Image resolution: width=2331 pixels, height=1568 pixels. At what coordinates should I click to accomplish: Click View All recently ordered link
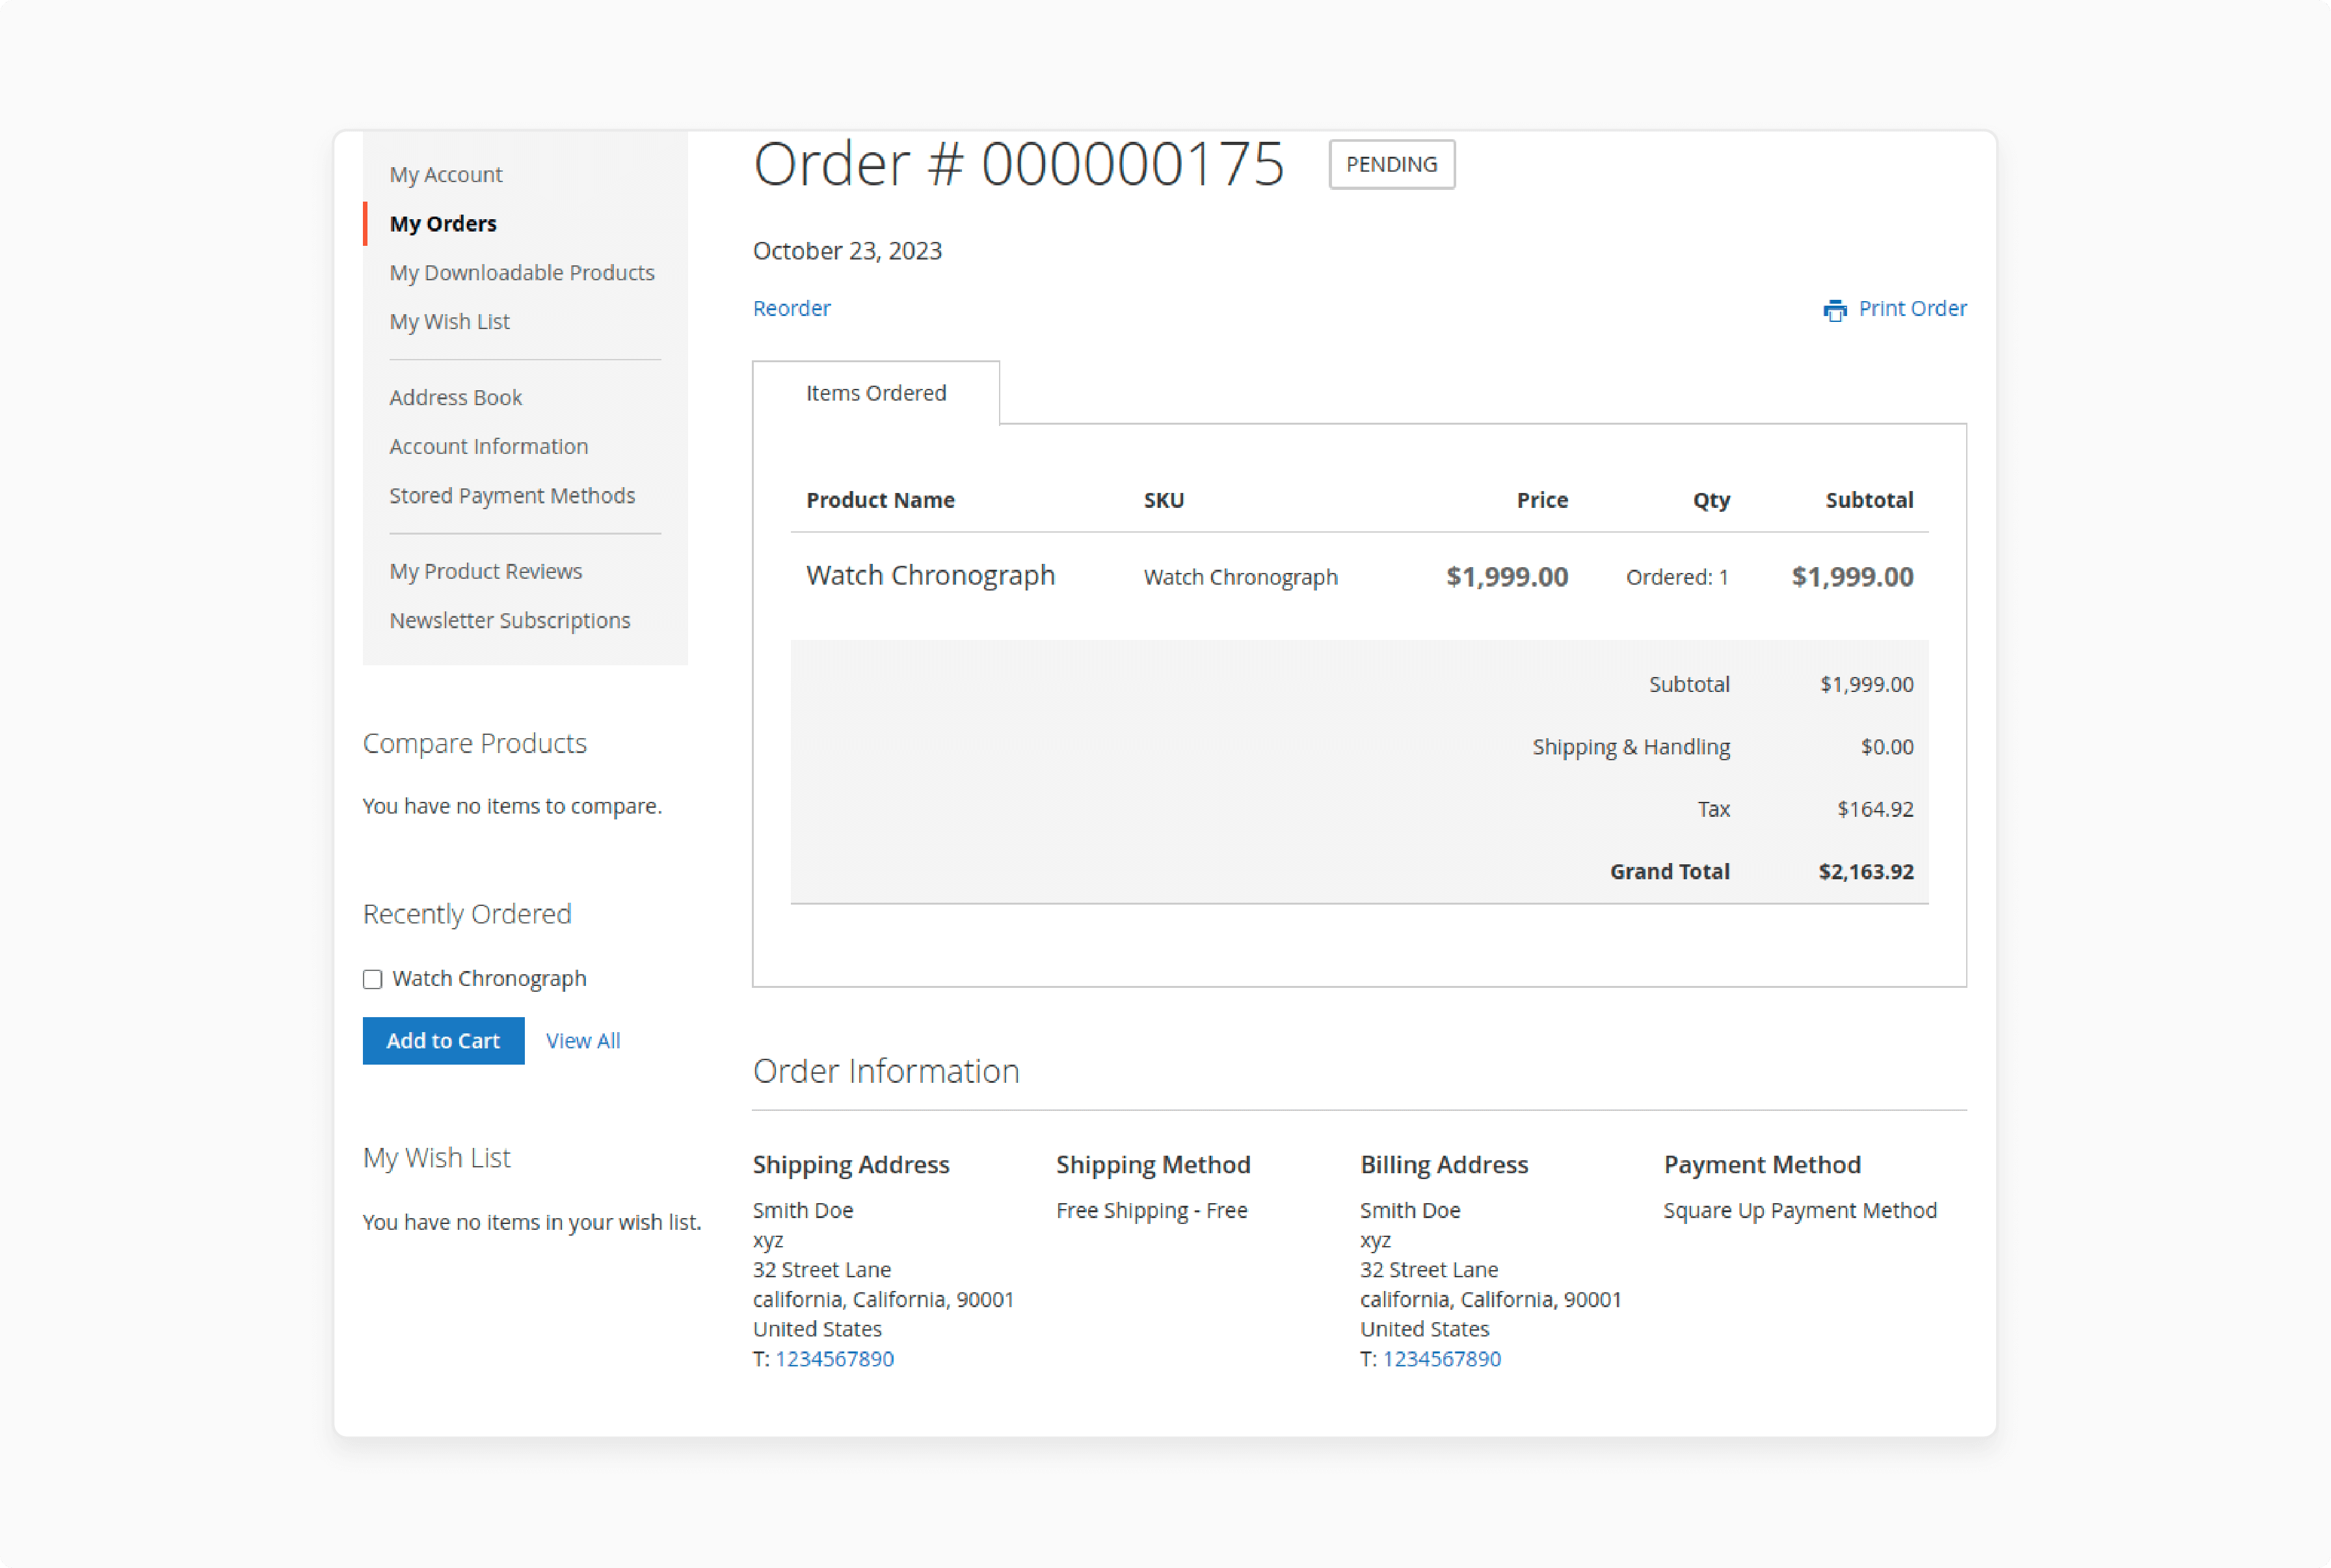[x=583, y=1040]
